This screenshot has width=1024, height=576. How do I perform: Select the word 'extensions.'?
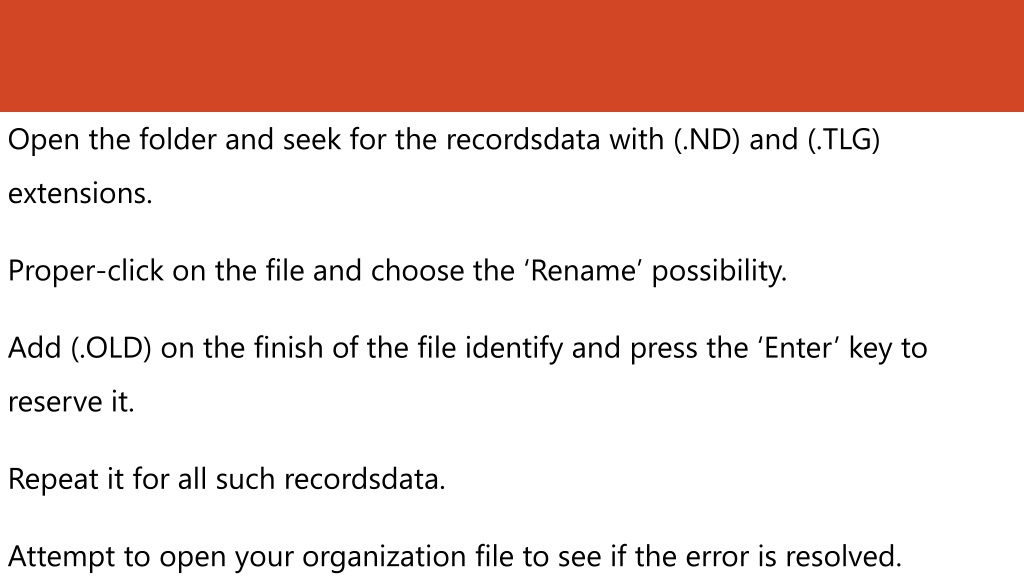tap(80, 193)
